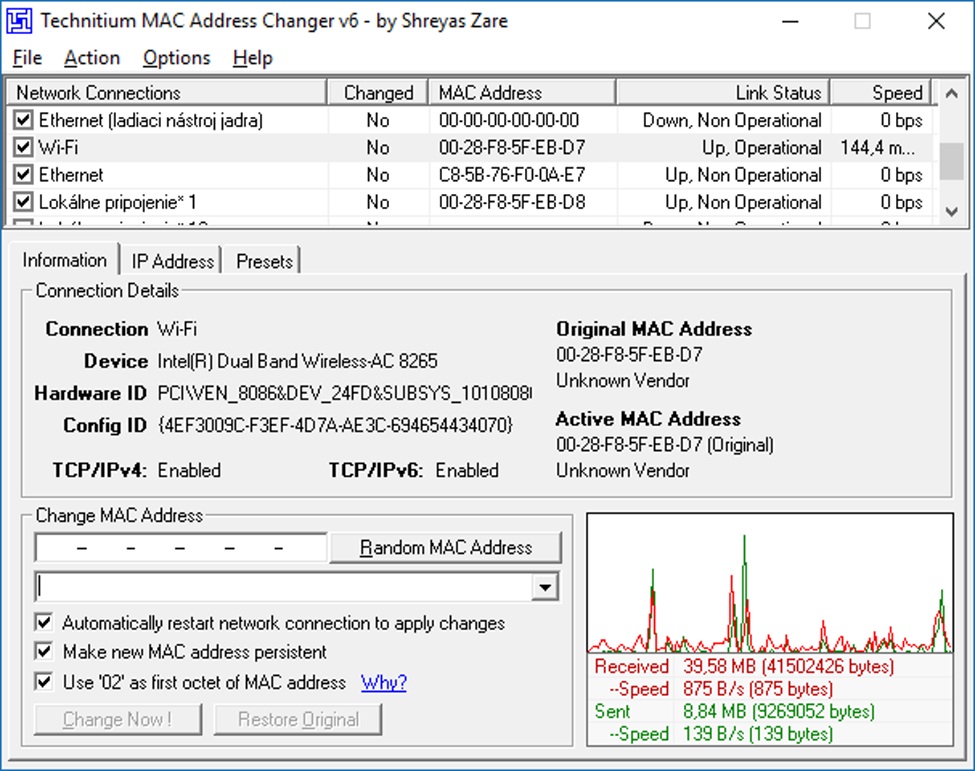
Task: Switch to the IP Address tab
Action: [x=172, y=261]
